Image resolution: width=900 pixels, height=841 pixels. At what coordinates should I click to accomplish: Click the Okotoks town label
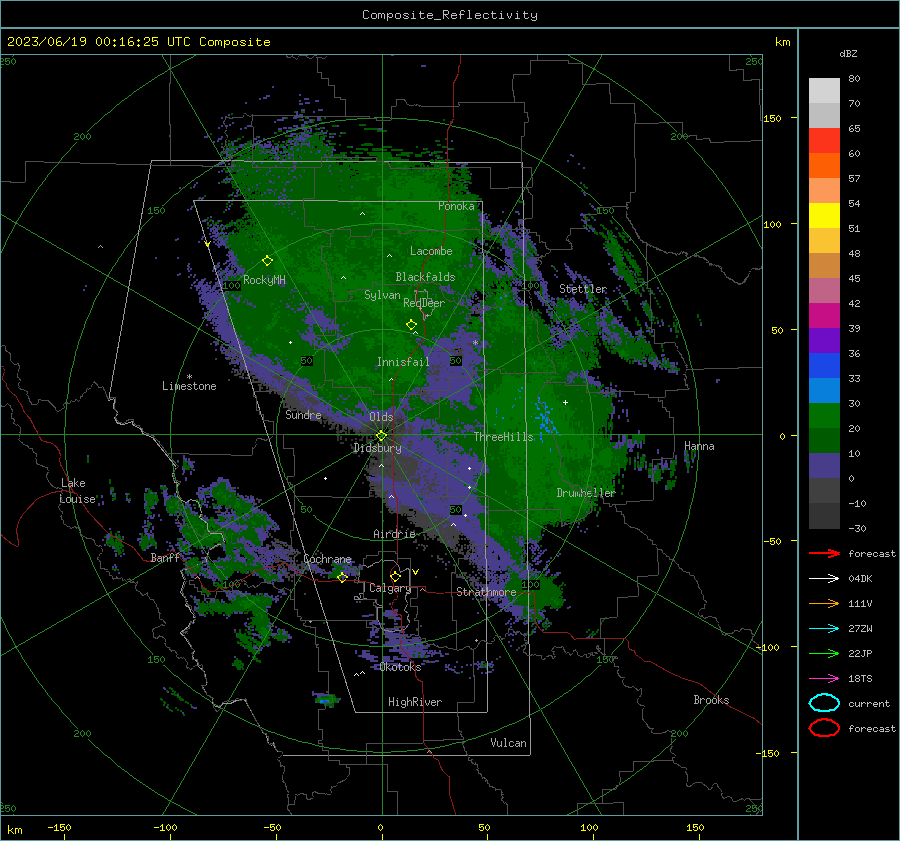pyautogui.click(x=400, y=667)
